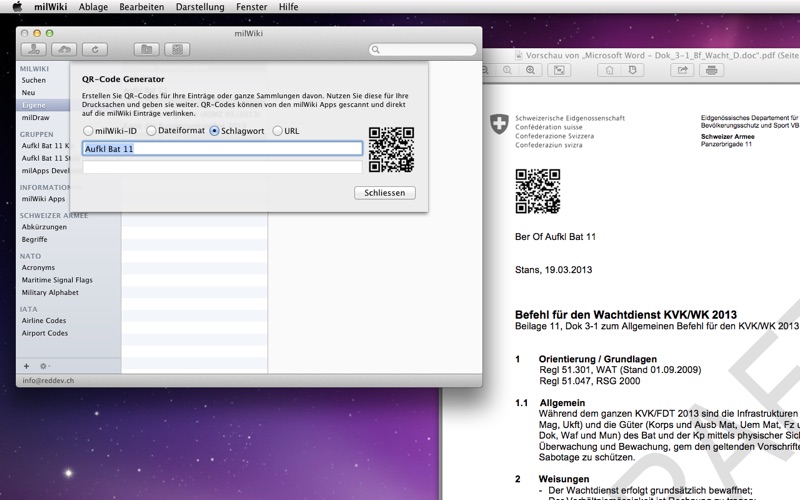Image resolution: width=800 pixels, height=500 pixels.
Task: Click the cloud sync toolbar icon
Action: (x=64, y=49)
